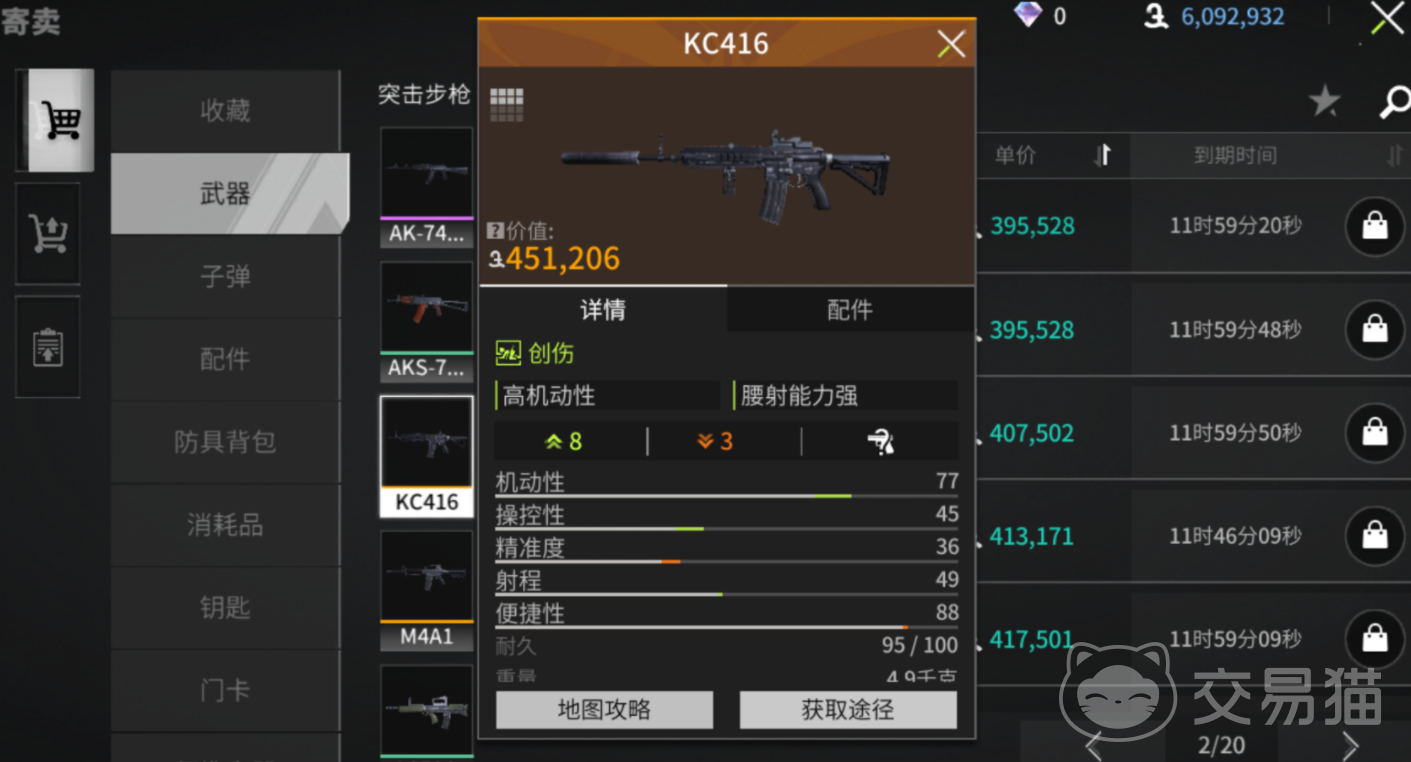Sort listings by 到期时间 arrow
This screenshot has height=762, width=1411.
coord(1395,156)
